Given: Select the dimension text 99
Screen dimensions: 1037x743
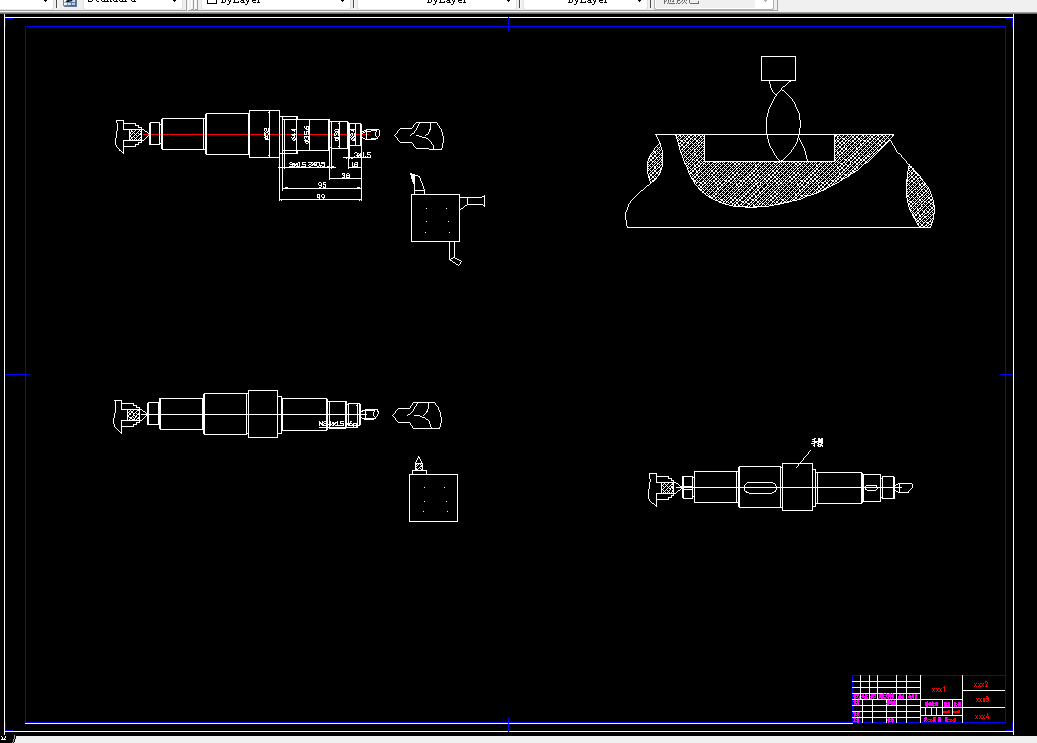Looking at the screenshot, I should pos(321,197).
